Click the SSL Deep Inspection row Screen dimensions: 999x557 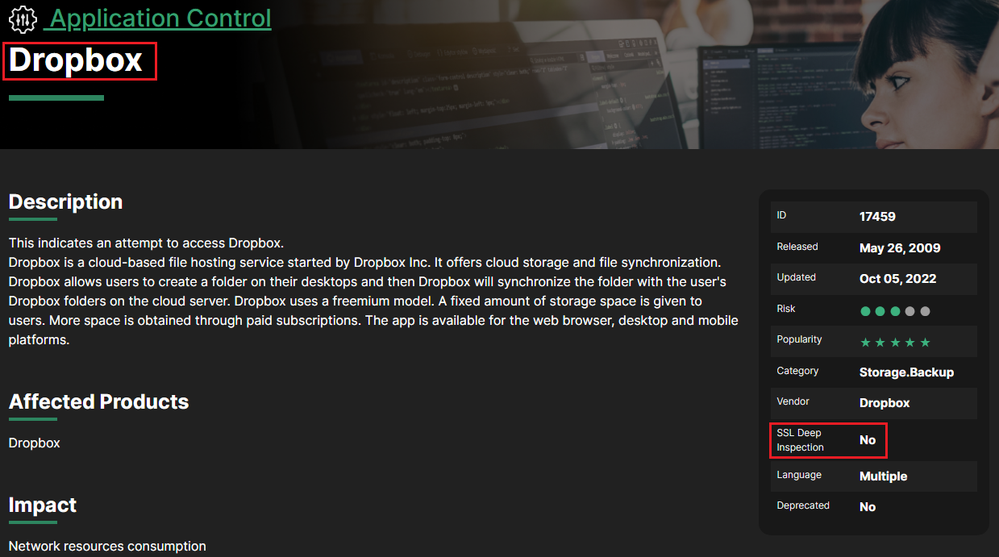pos(873,440)
